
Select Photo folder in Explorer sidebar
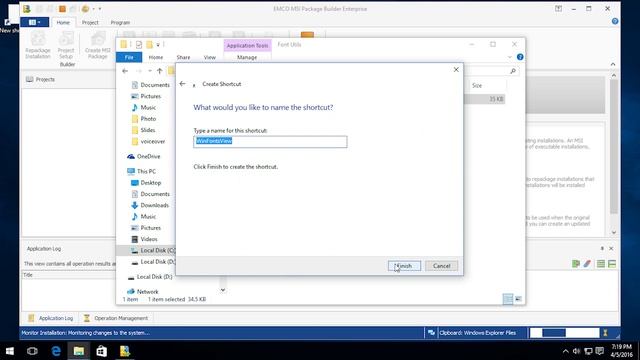click(x=144, y=119)
